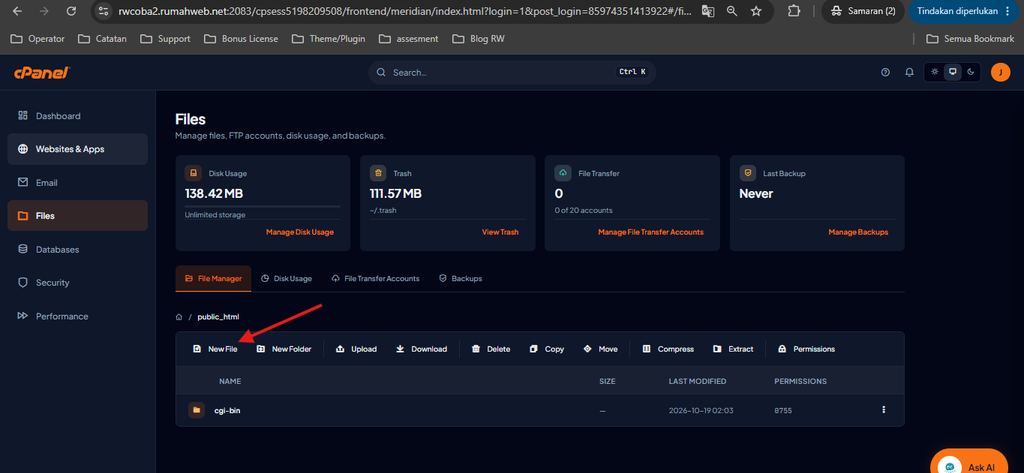Create a New File

click(216, 349)
